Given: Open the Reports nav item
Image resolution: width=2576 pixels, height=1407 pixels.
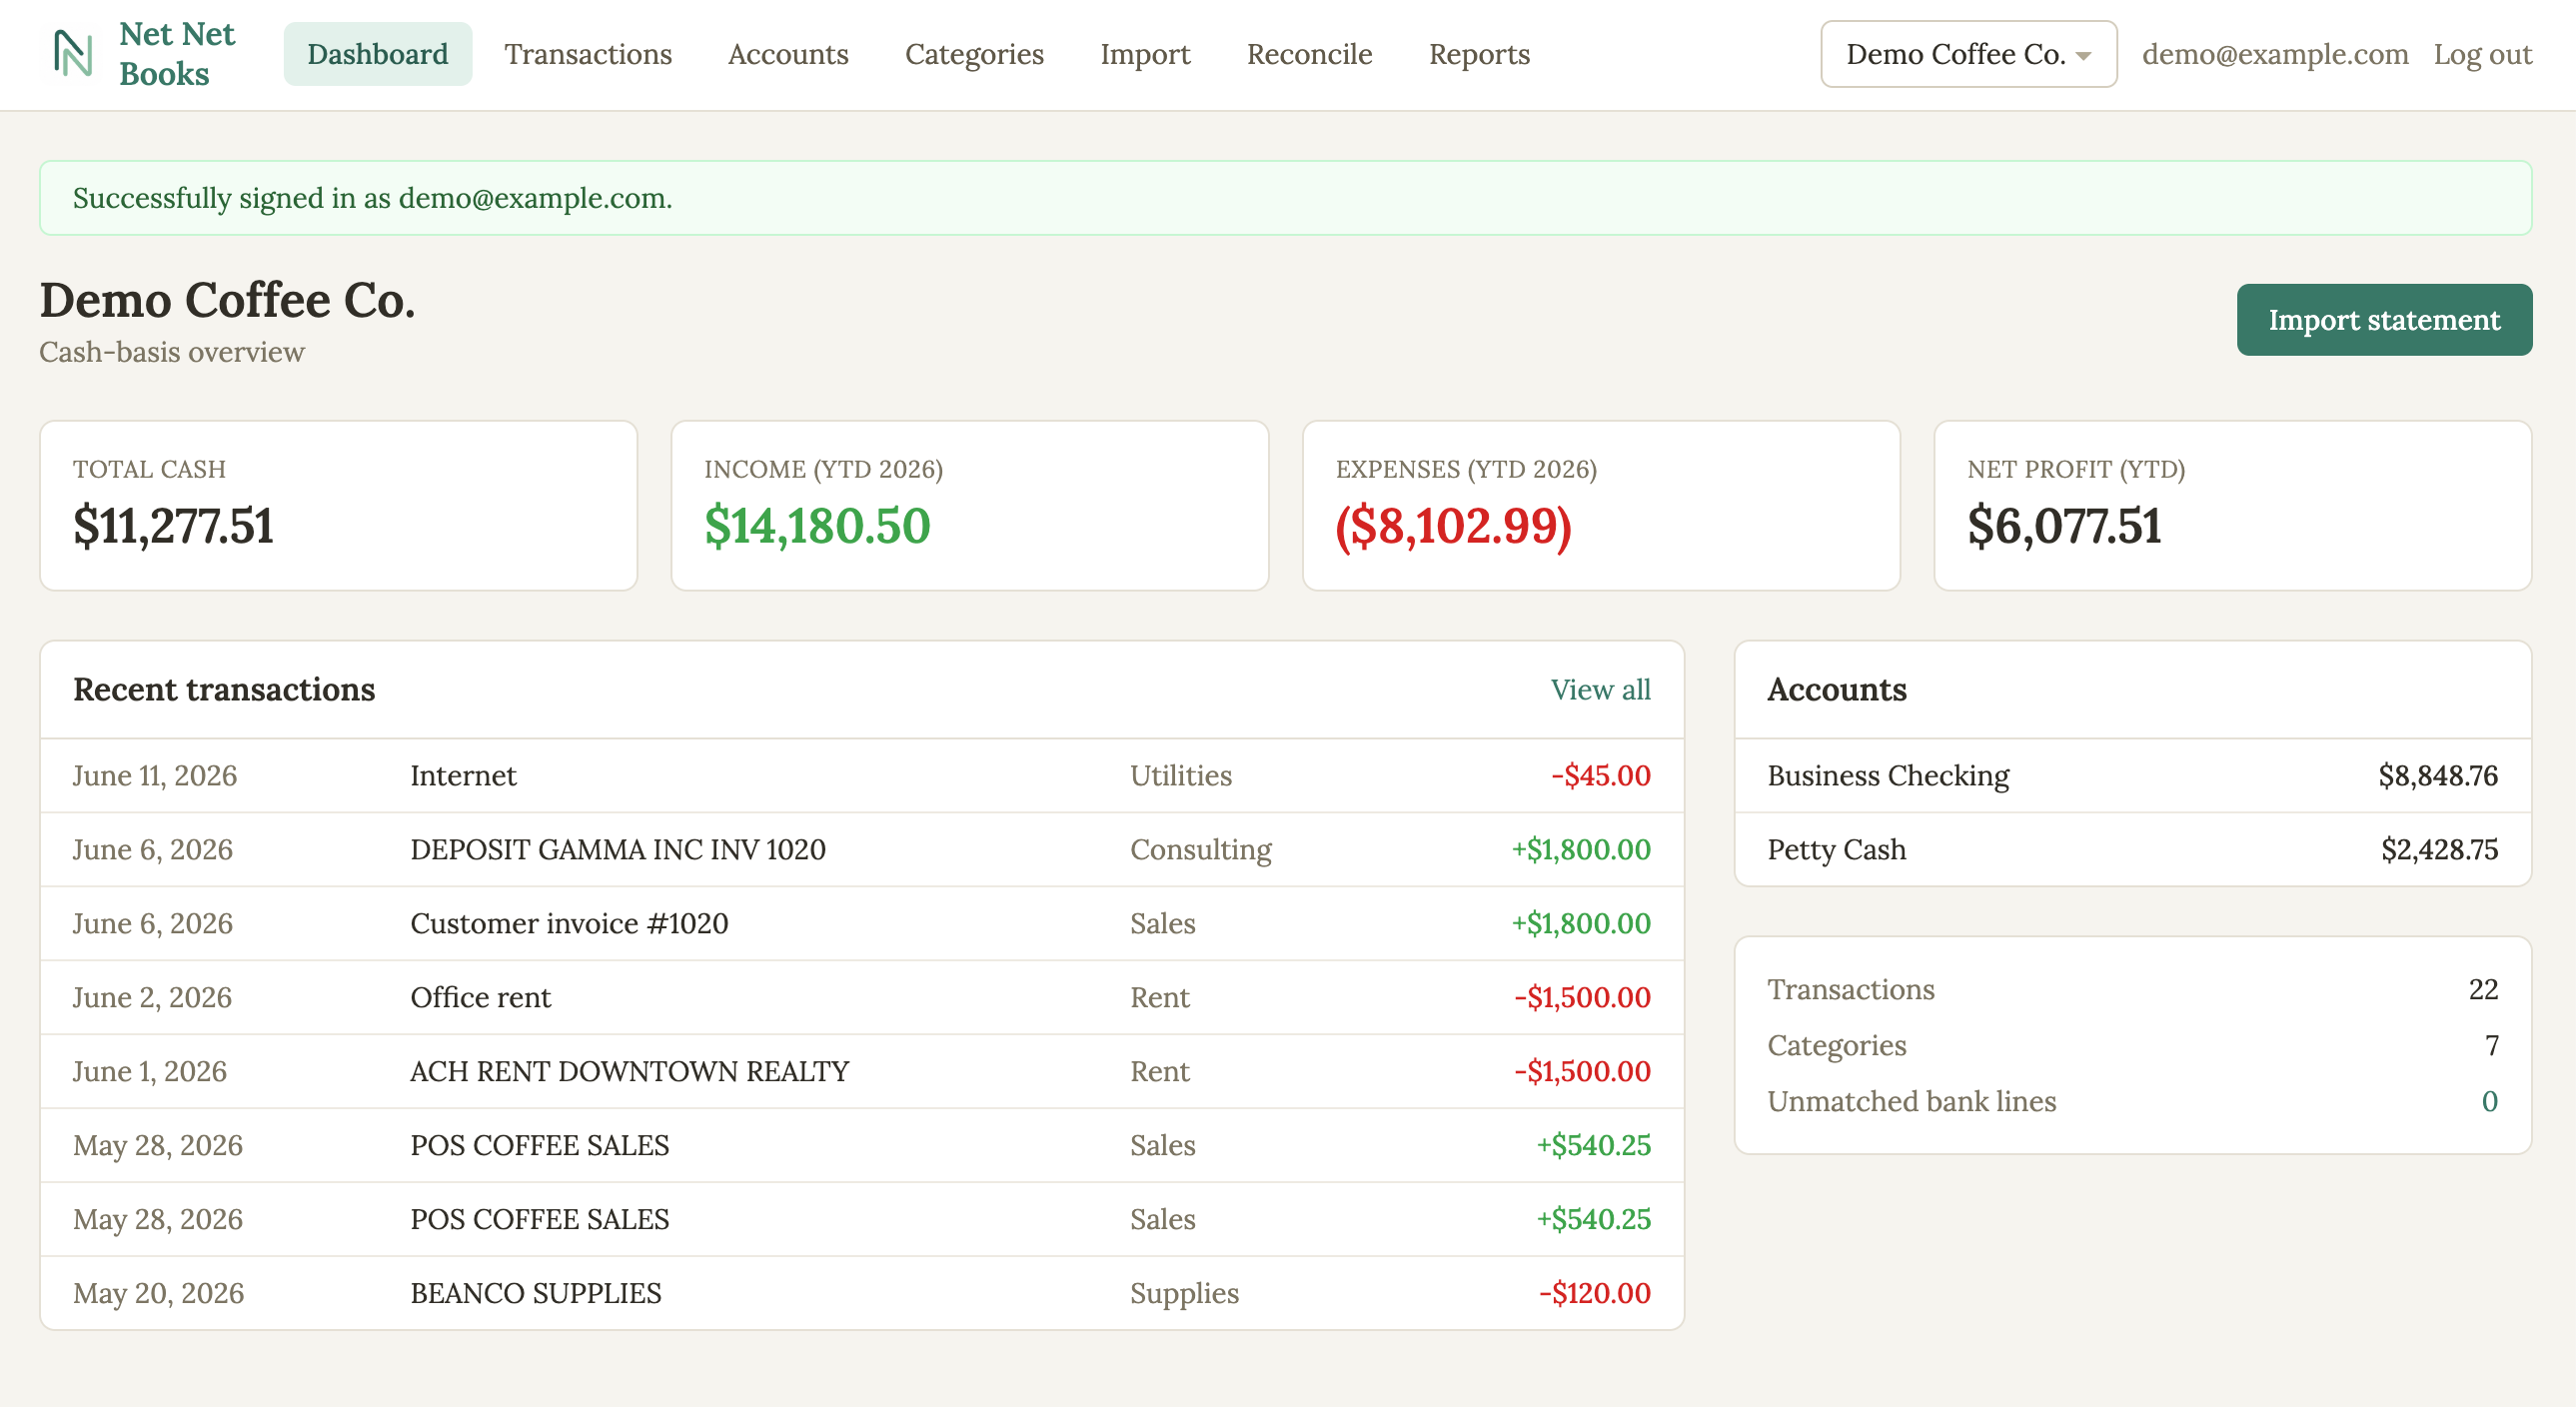Looking at the screenshot, I should (x=1479, y=54).
